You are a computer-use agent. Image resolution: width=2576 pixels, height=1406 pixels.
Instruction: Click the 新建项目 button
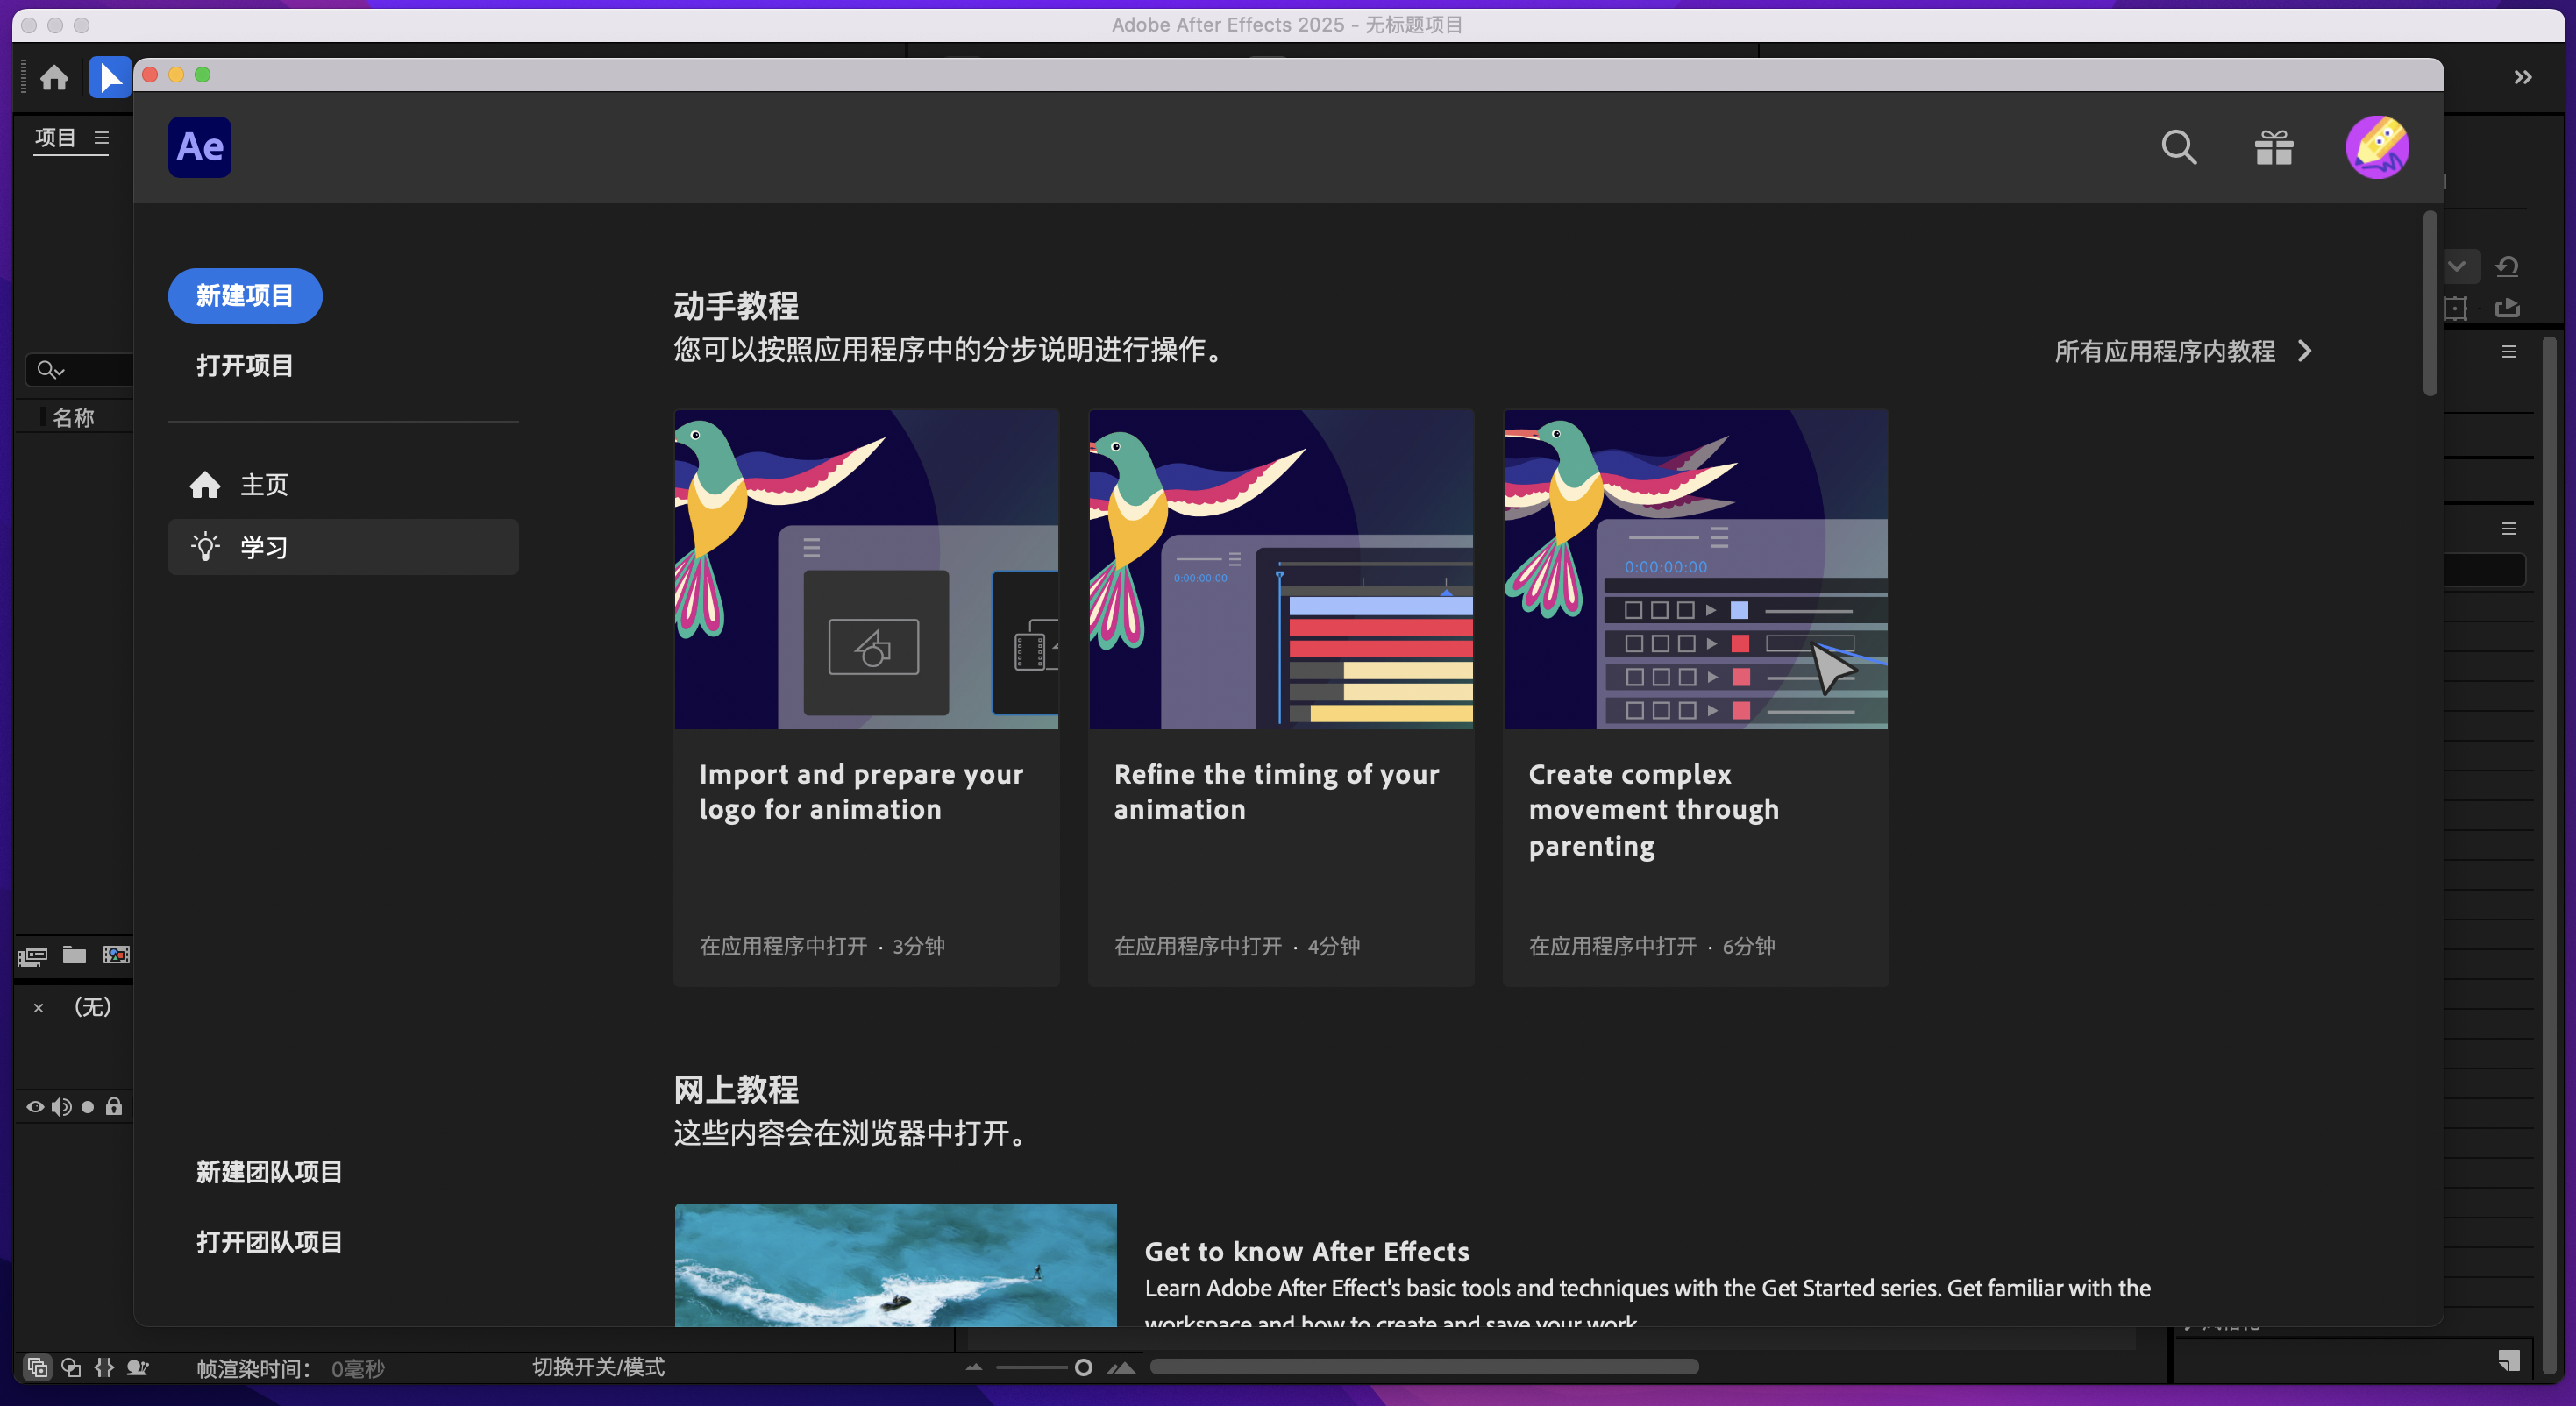tap(244, 296)
